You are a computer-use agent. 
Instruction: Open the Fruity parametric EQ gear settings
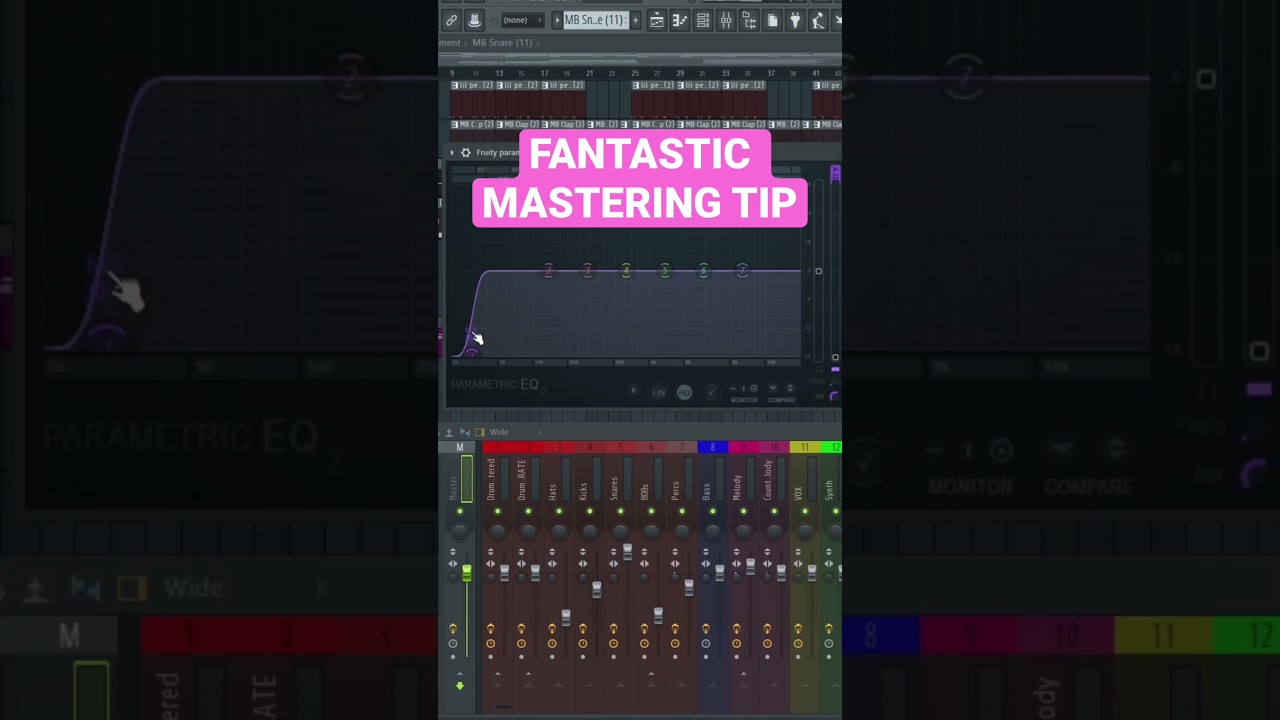pos(465,153)
